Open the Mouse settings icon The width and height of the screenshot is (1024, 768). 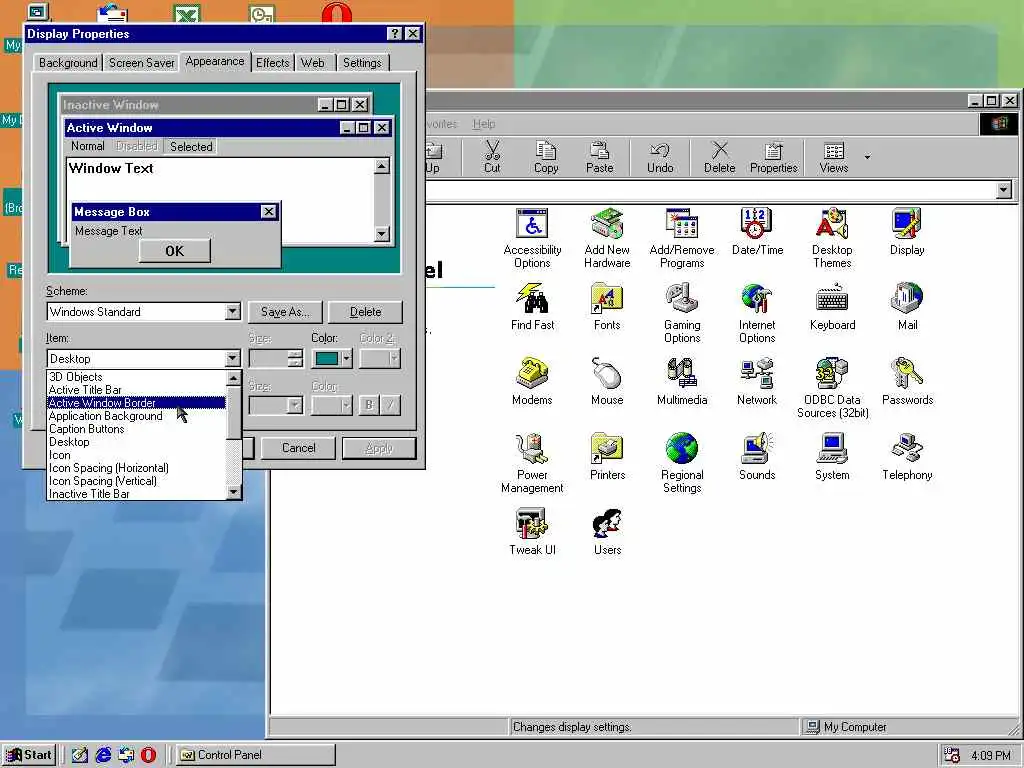click(607, 382)
